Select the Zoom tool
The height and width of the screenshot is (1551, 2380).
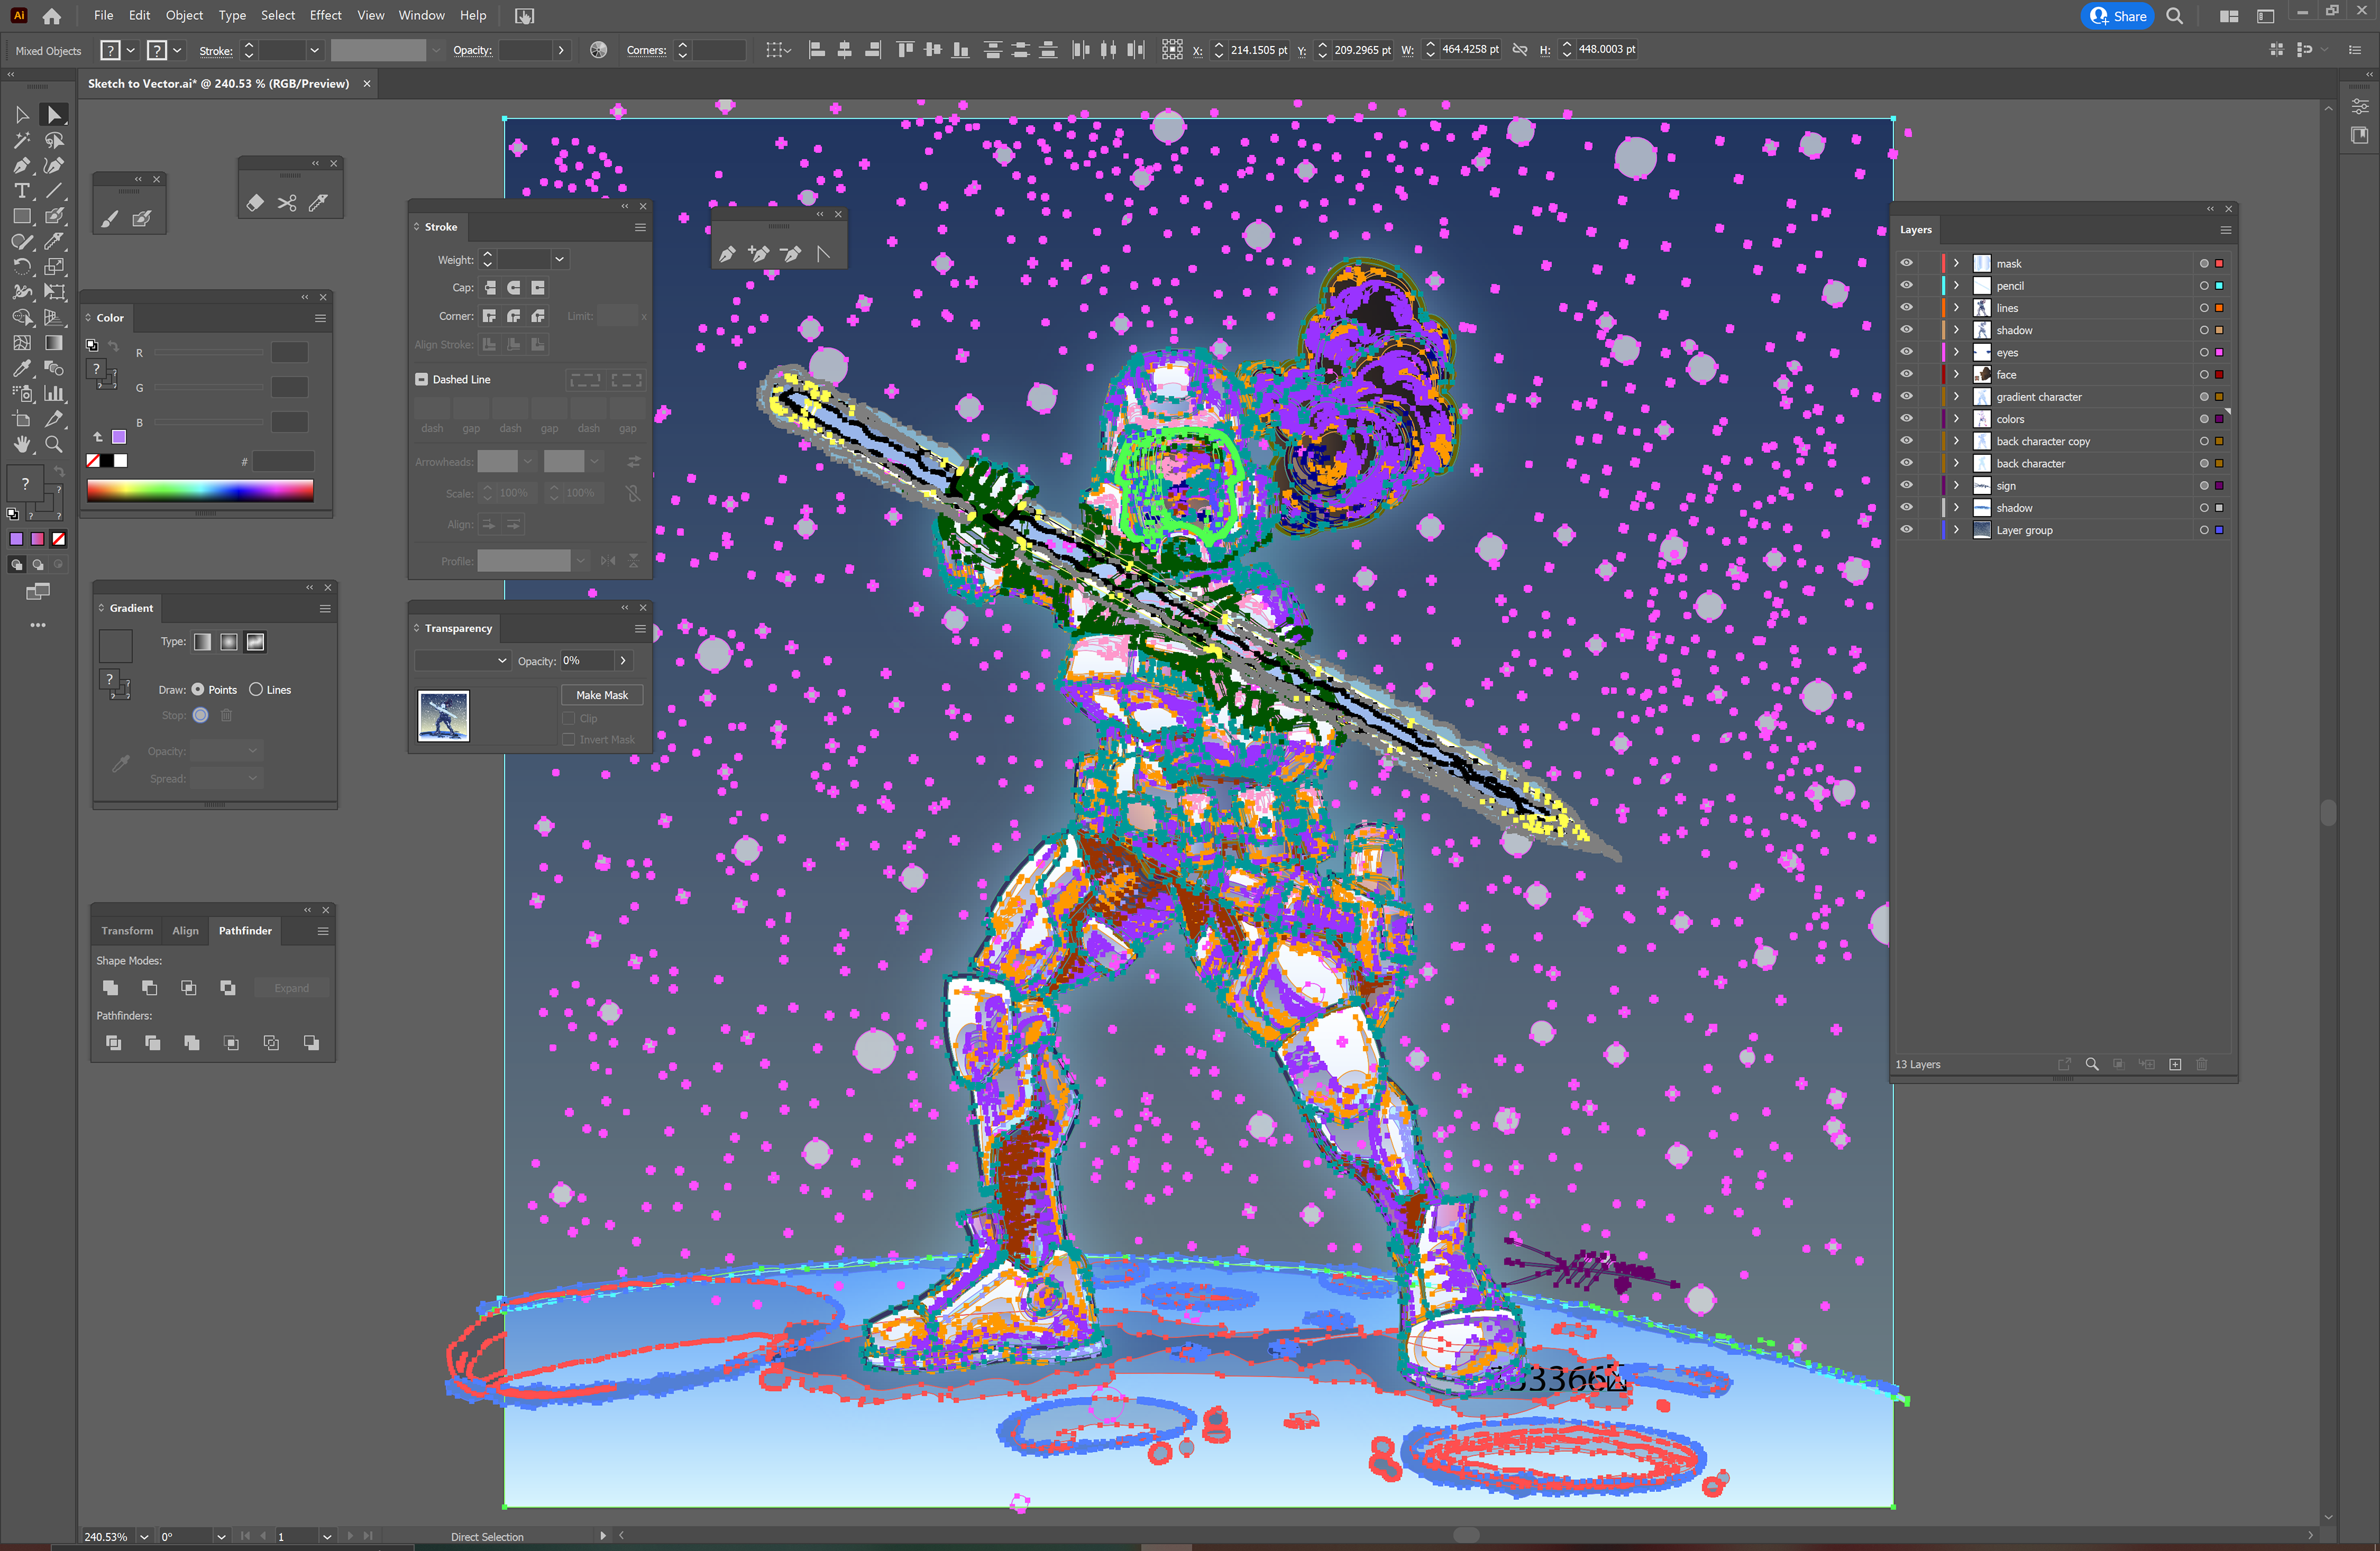click(54, 444)
